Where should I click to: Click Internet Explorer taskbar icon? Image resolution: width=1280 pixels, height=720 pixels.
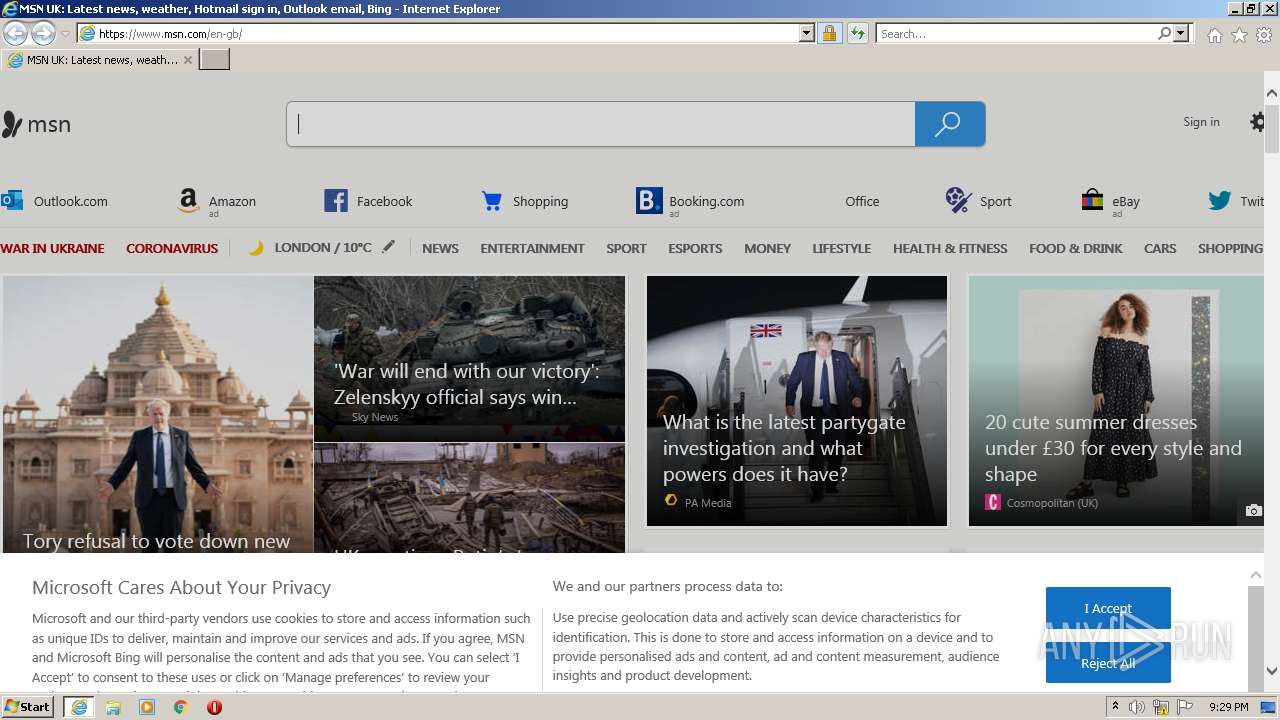click(79, 707)
